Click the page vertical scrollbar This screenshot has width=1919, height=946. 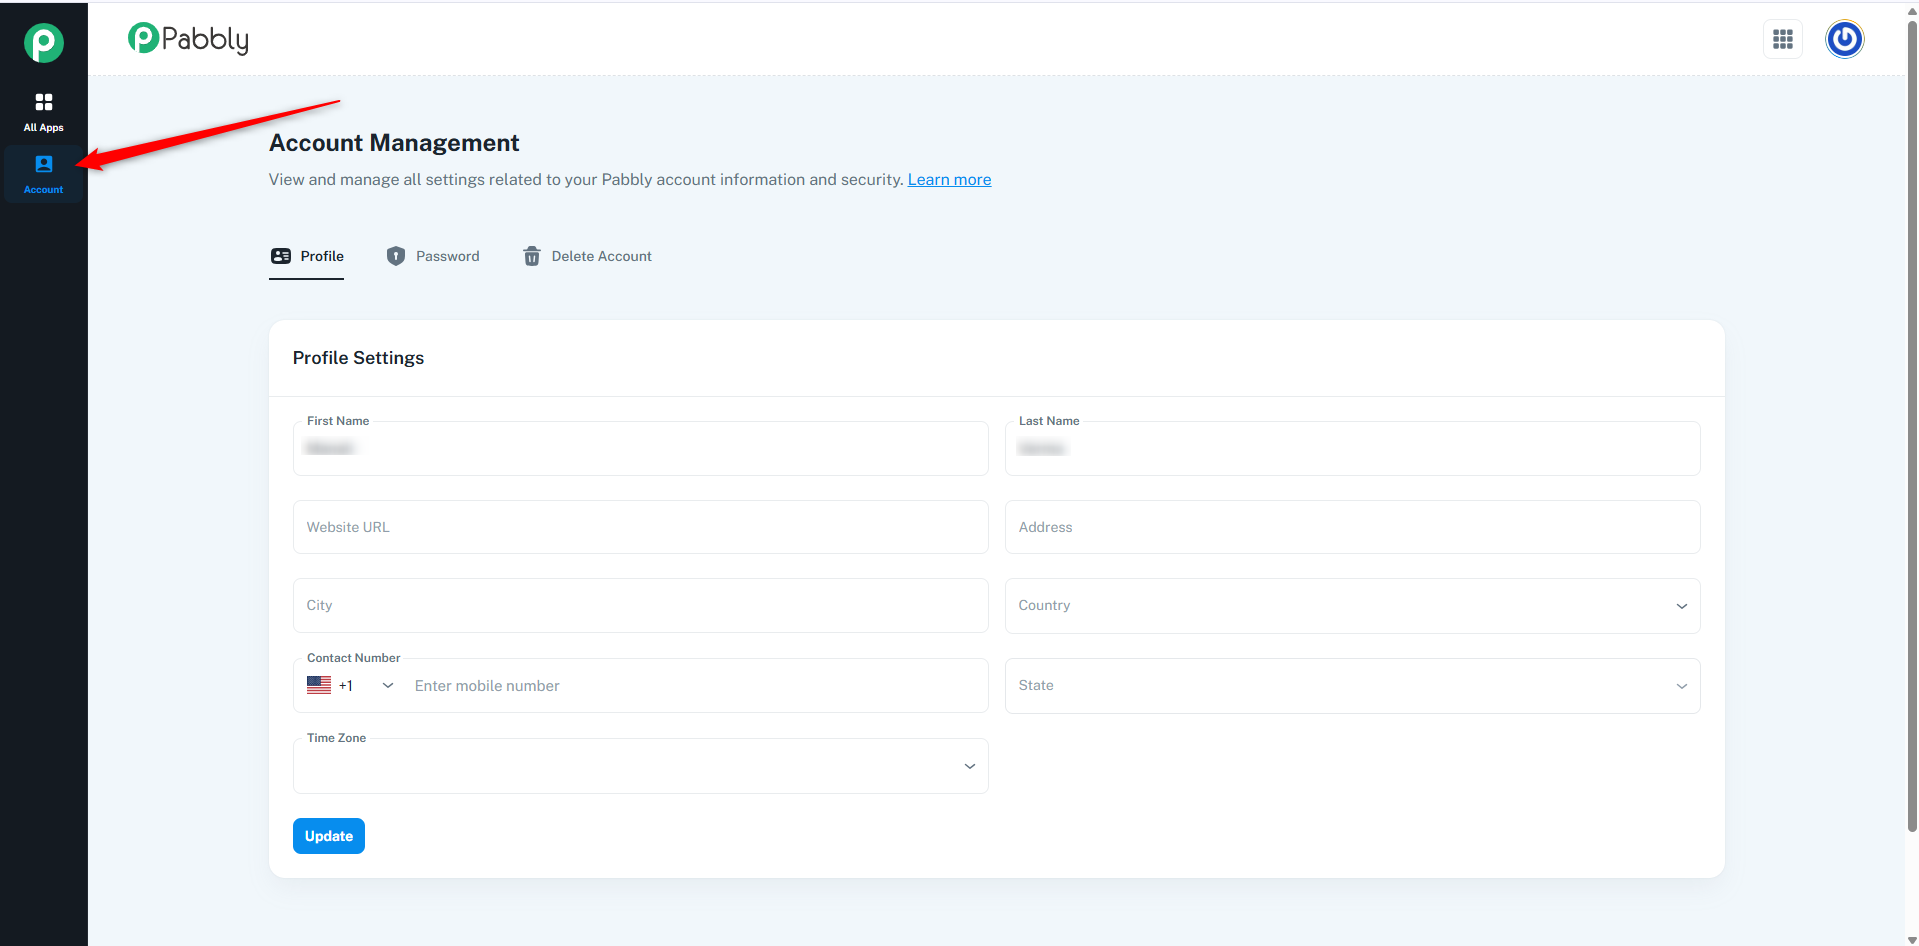[x=1912, y=425]
